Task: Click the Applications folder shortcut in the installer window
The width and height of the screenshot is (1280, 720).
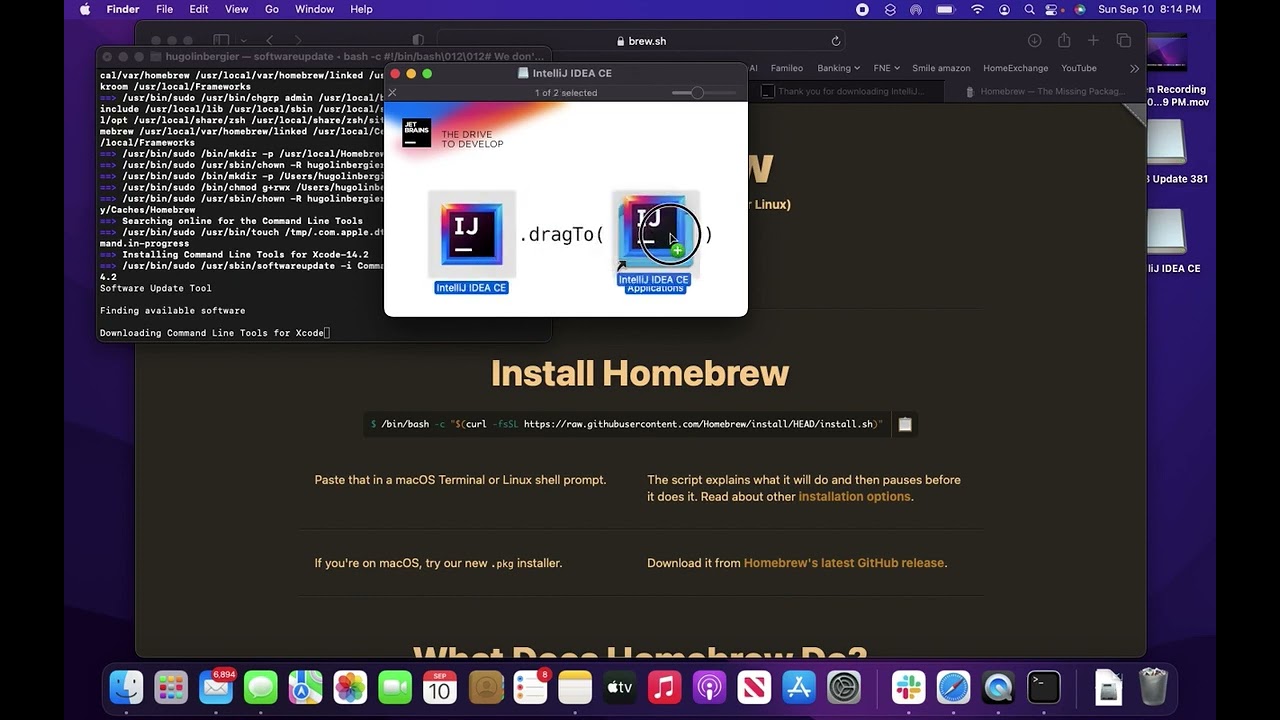Action: (x=655, y=233)
